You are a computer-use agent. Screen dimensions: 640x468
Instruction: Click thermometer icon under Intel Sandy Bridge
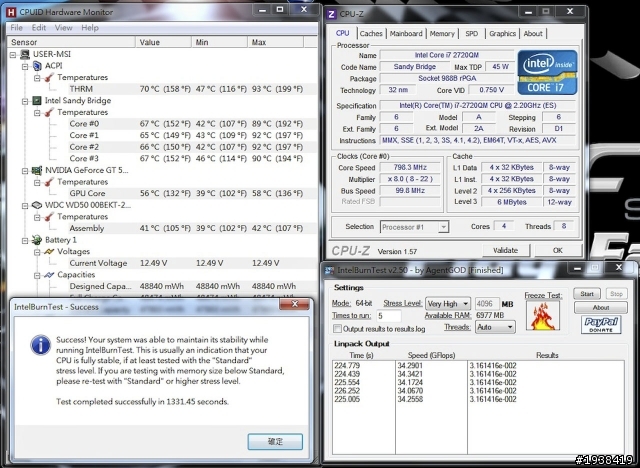click(49, 112)
